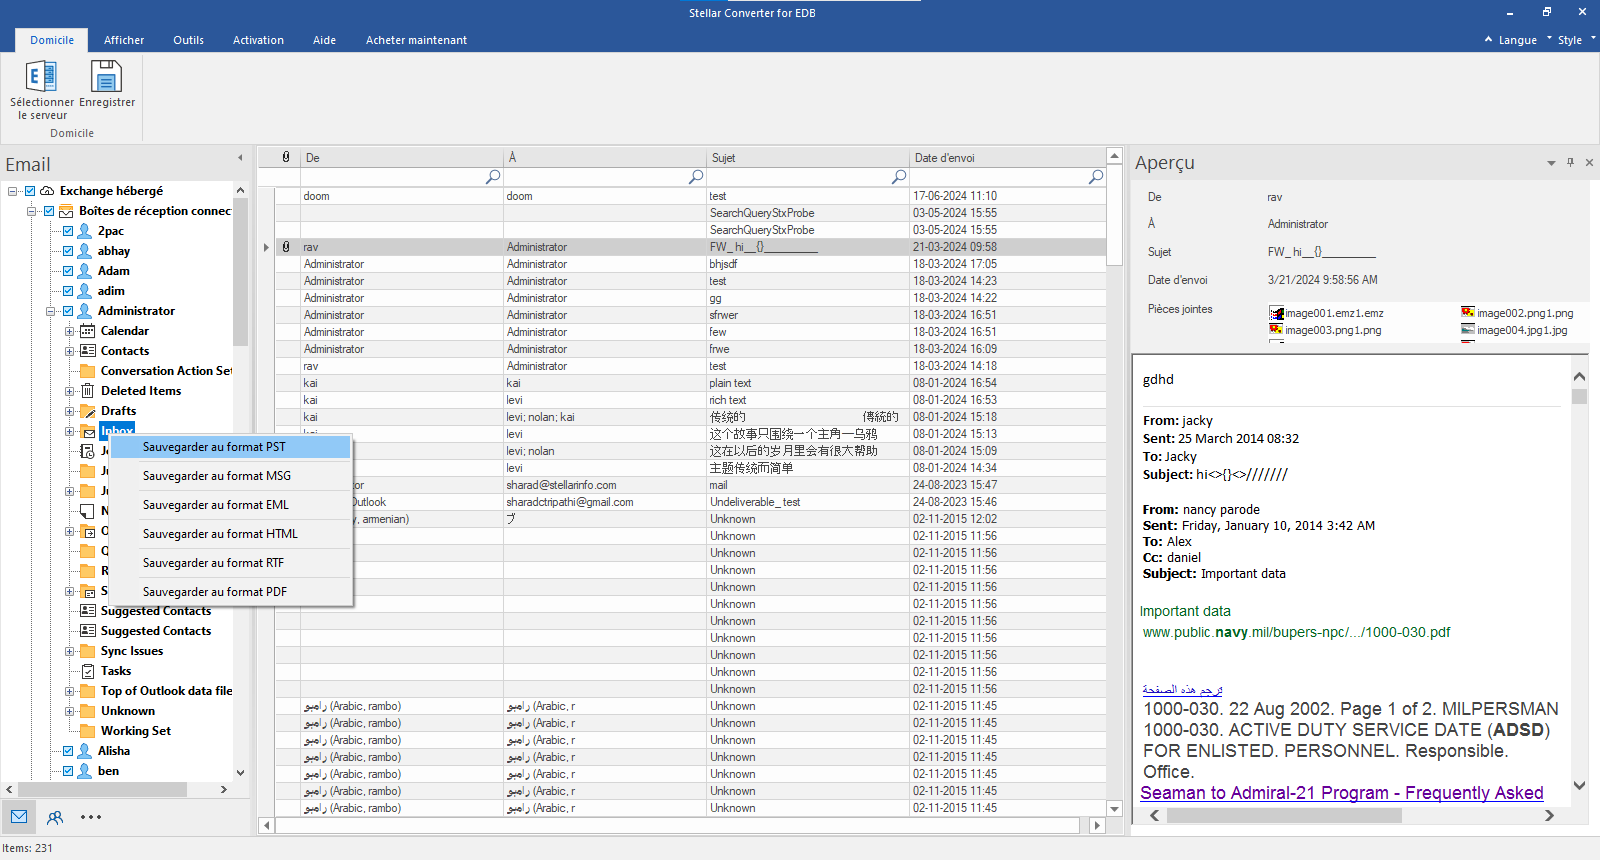
Task: Uncheck the Alisha mailbox checkbox
Action: [x=68, y=751]
